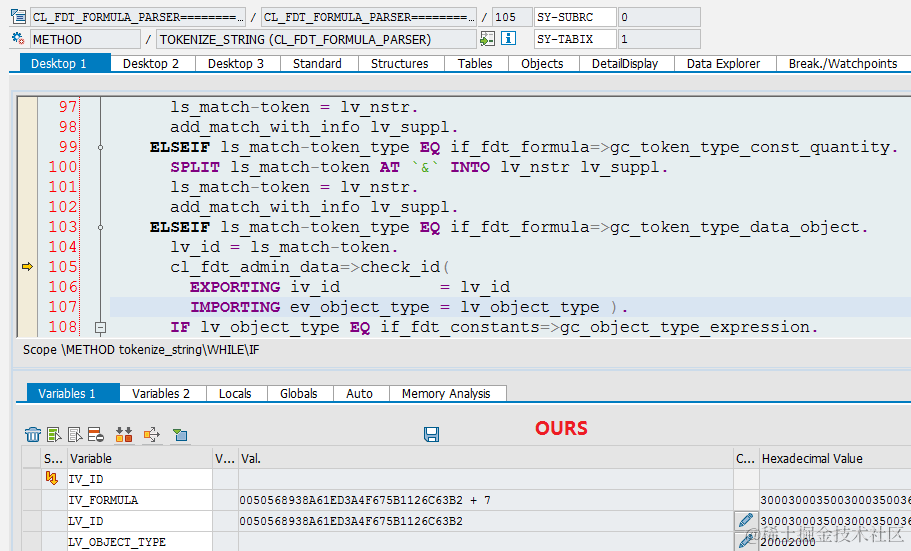
Task: Open the Desktop 3 tab
Action: (236, 63)
